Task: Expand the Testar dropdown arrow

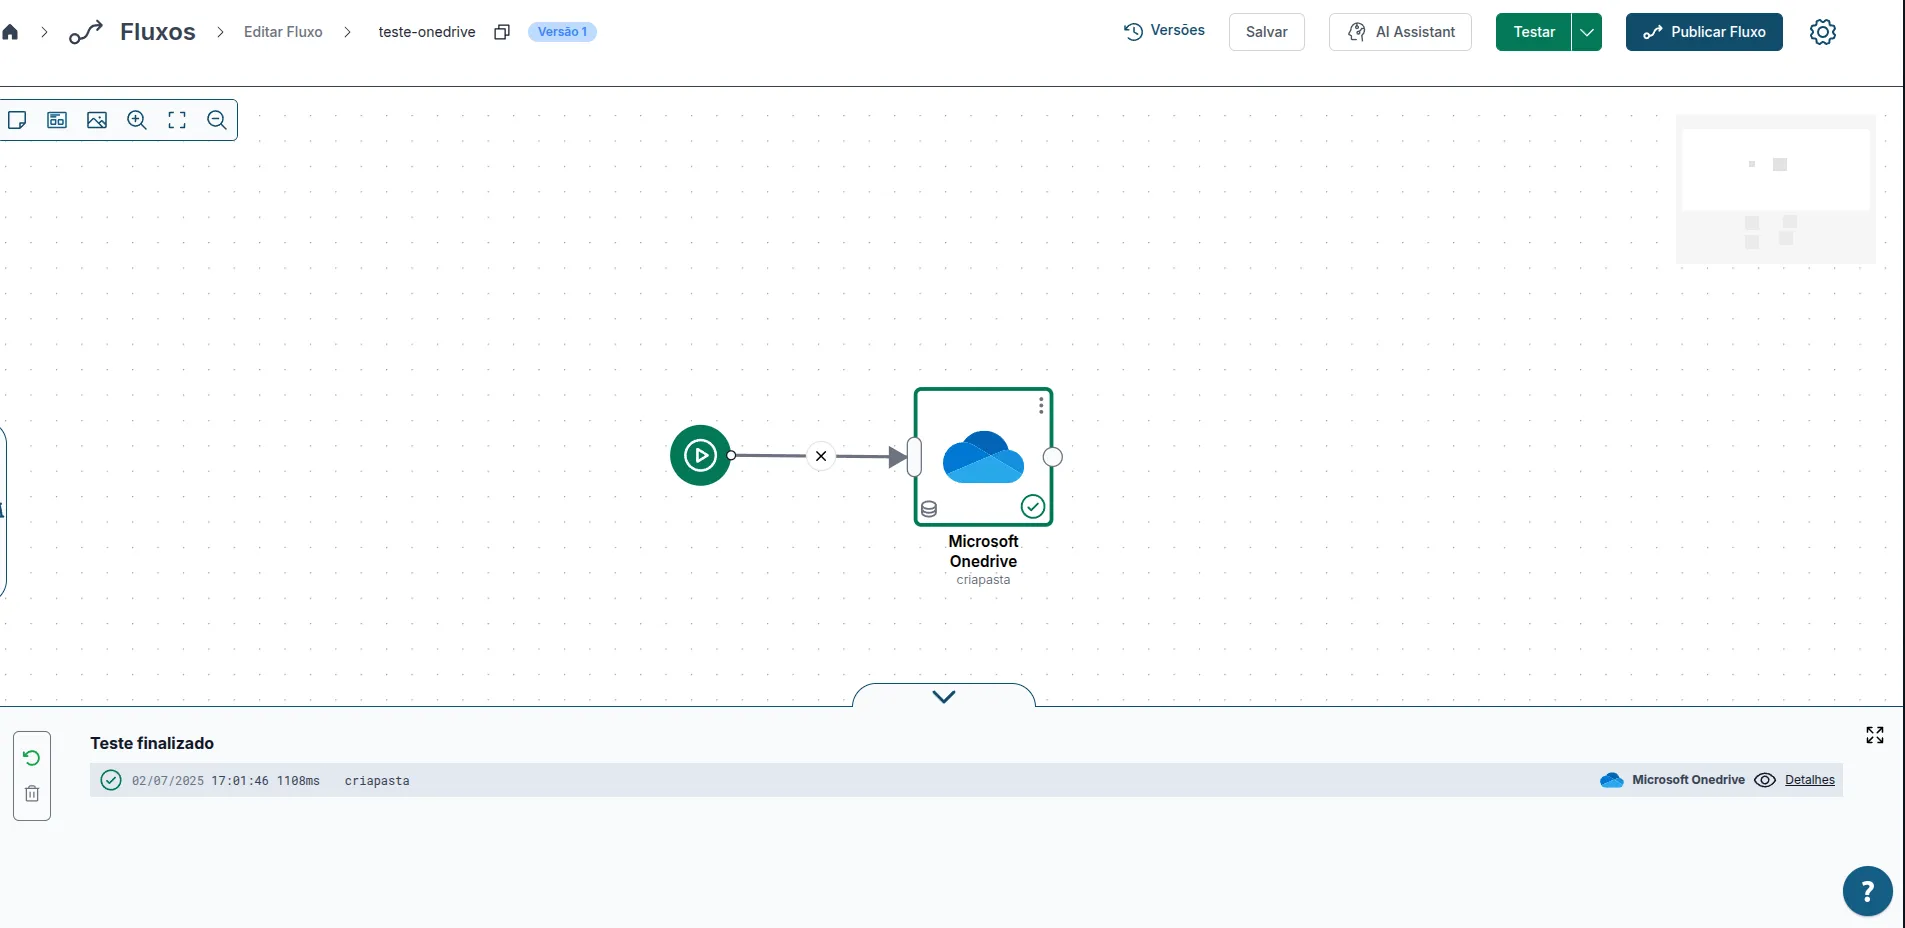Action: pos(1587,32)
